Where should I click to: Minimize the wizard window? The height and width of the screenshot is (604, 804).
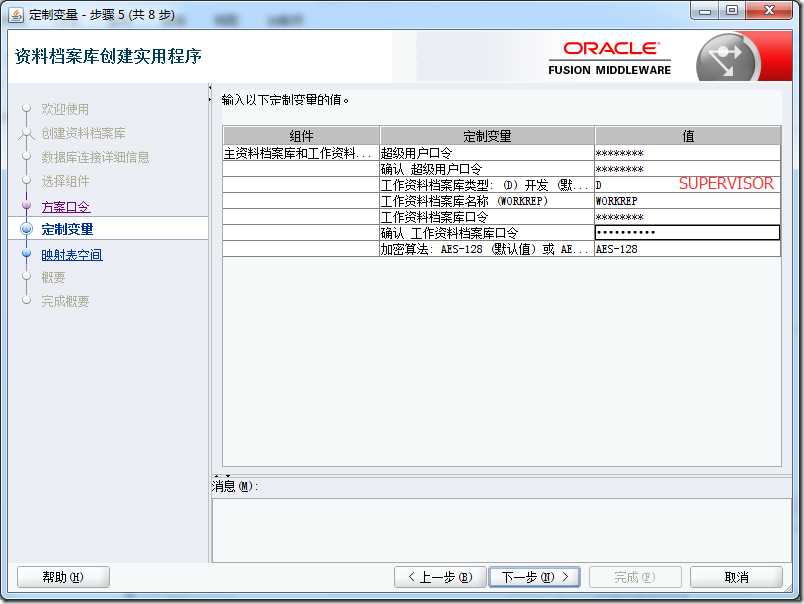coord(705,10)
